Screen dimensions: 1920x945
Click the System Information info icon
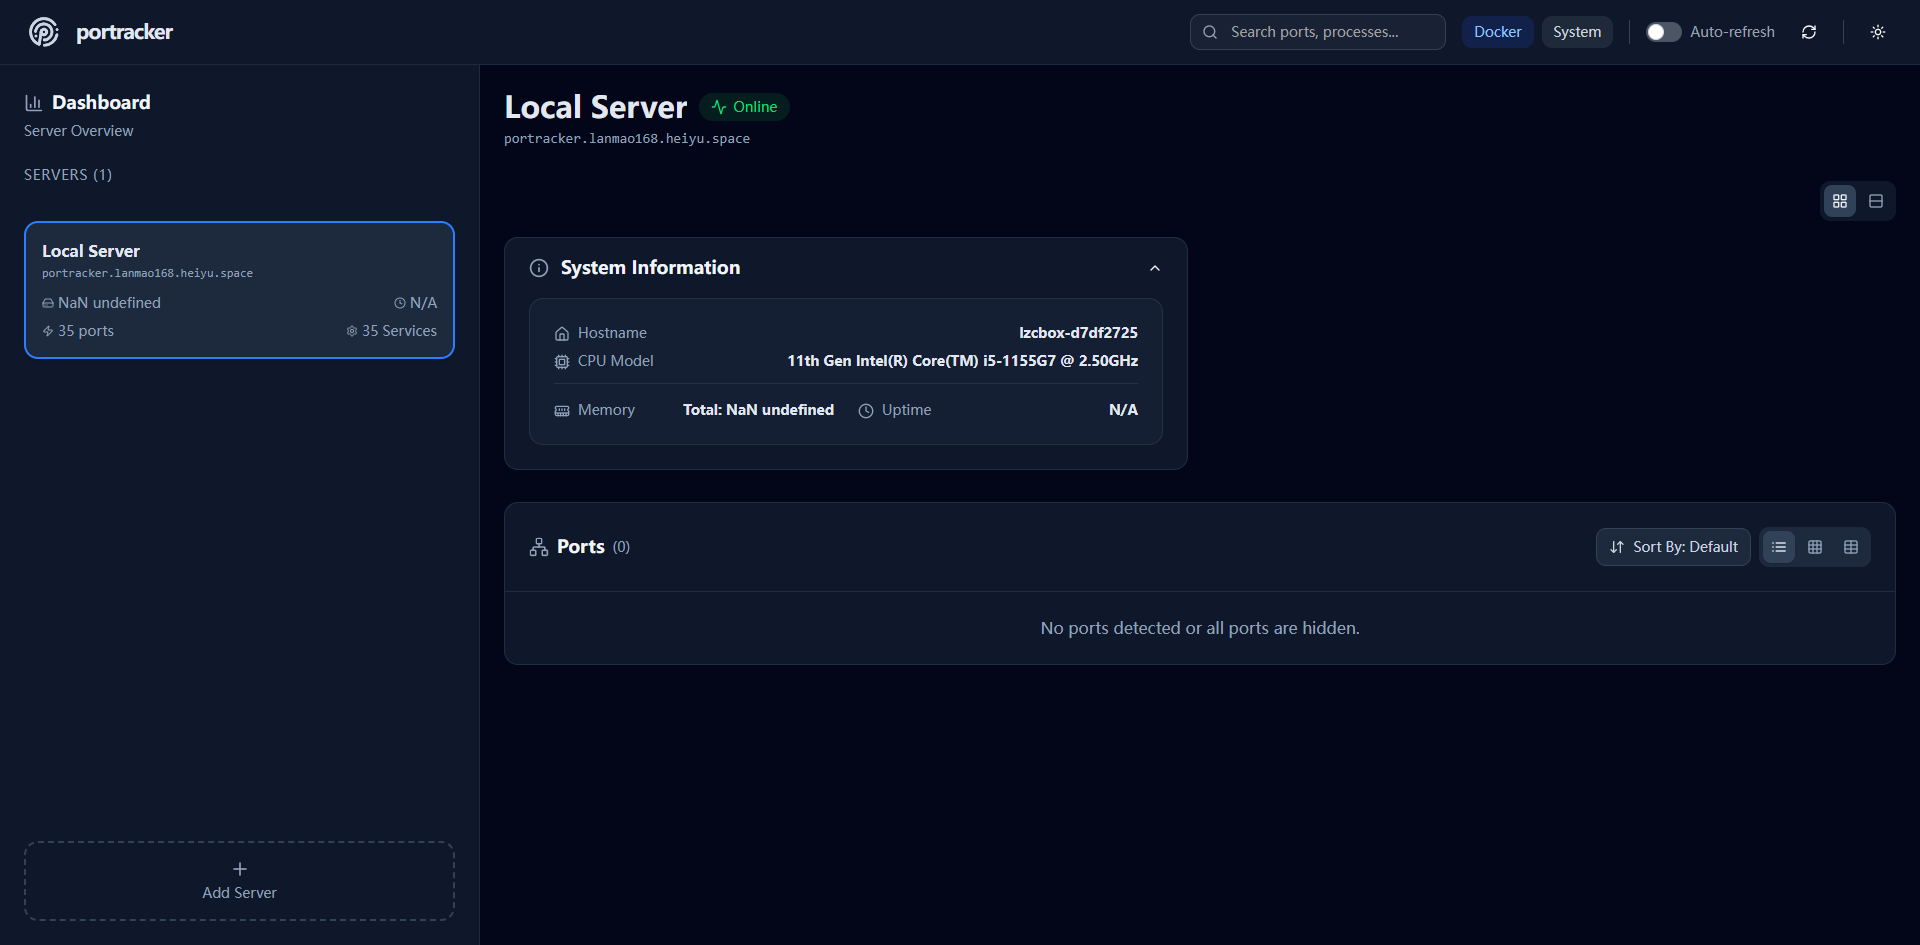[x=539, y=268]
